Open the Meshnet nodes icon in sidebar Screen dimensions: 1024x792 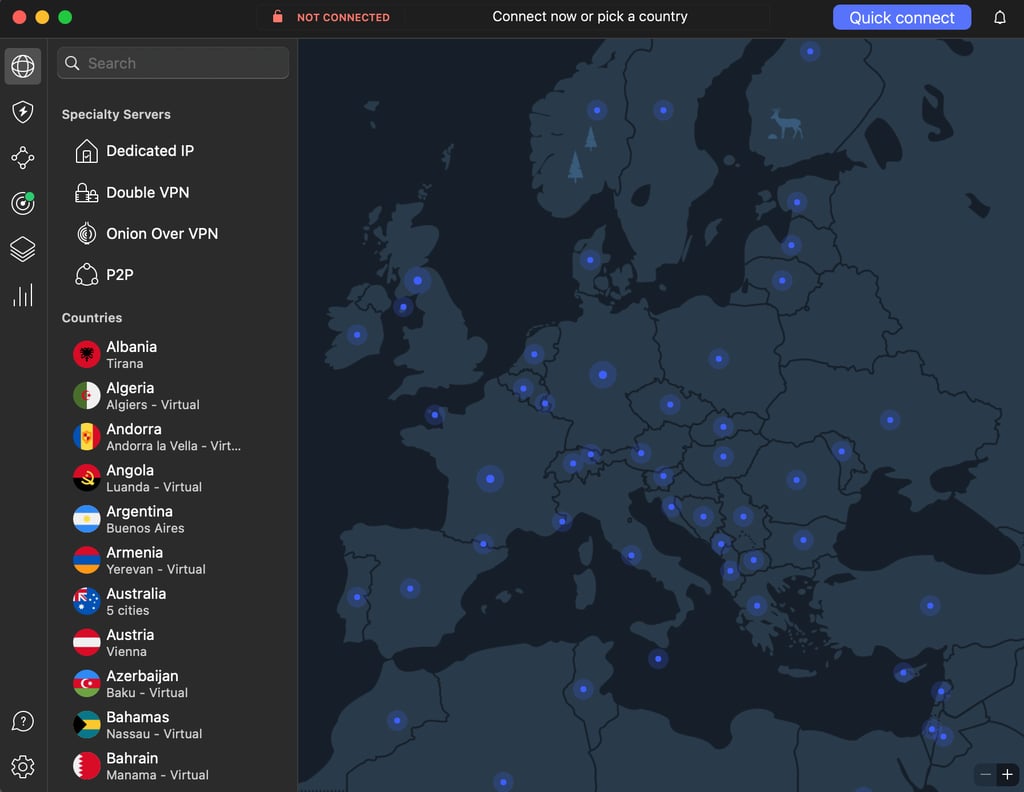tap(23, 157)
